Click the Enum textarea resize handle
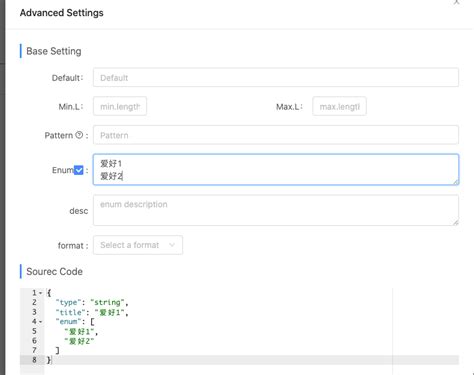474x375 pixels. (456, 182)
